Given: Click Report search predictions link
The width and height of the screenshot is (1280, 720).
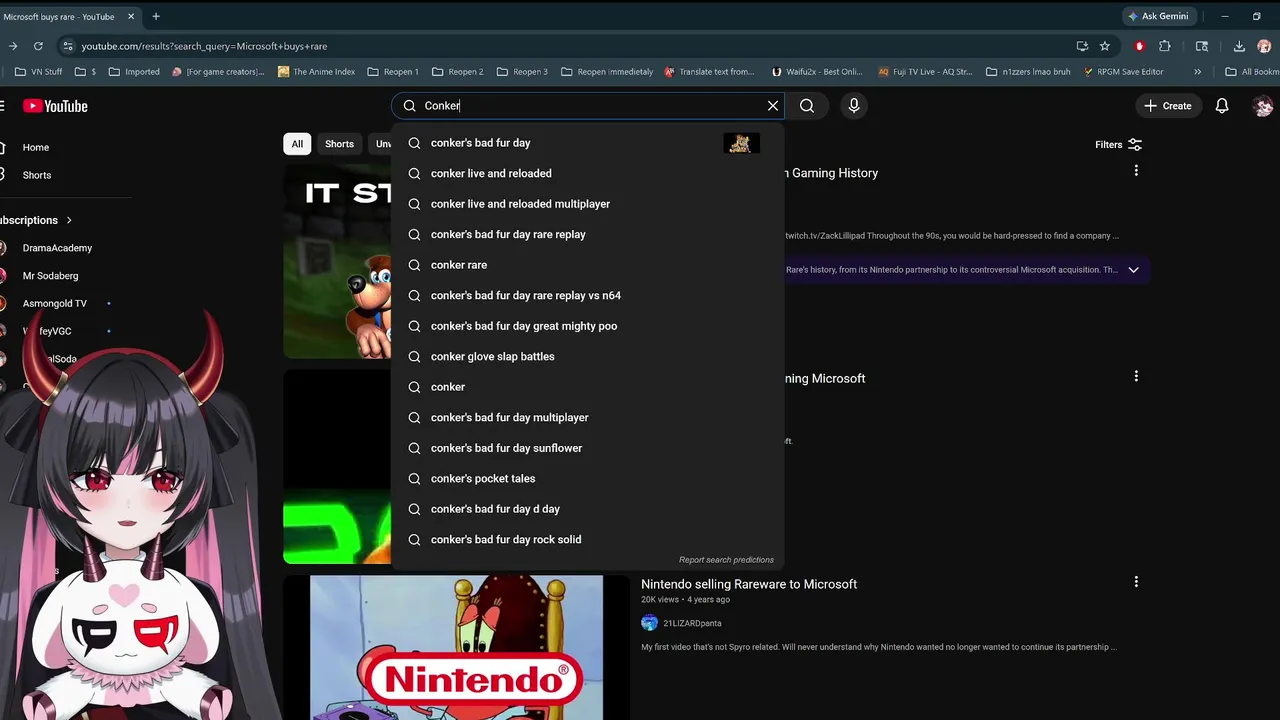Looking at the screenshot, I should pyautogui.click(x=726, y=560).
